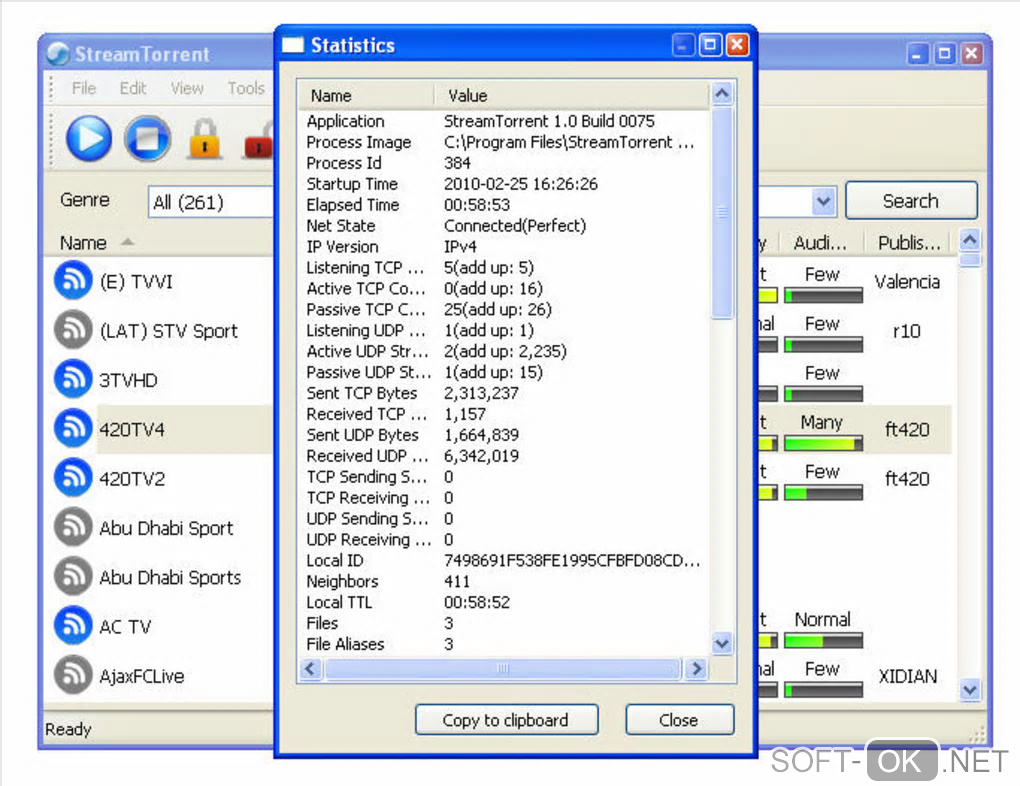Click channel list scrollbar down arrow
This screenshot has width=1020, height=786.
pos(970,689)
